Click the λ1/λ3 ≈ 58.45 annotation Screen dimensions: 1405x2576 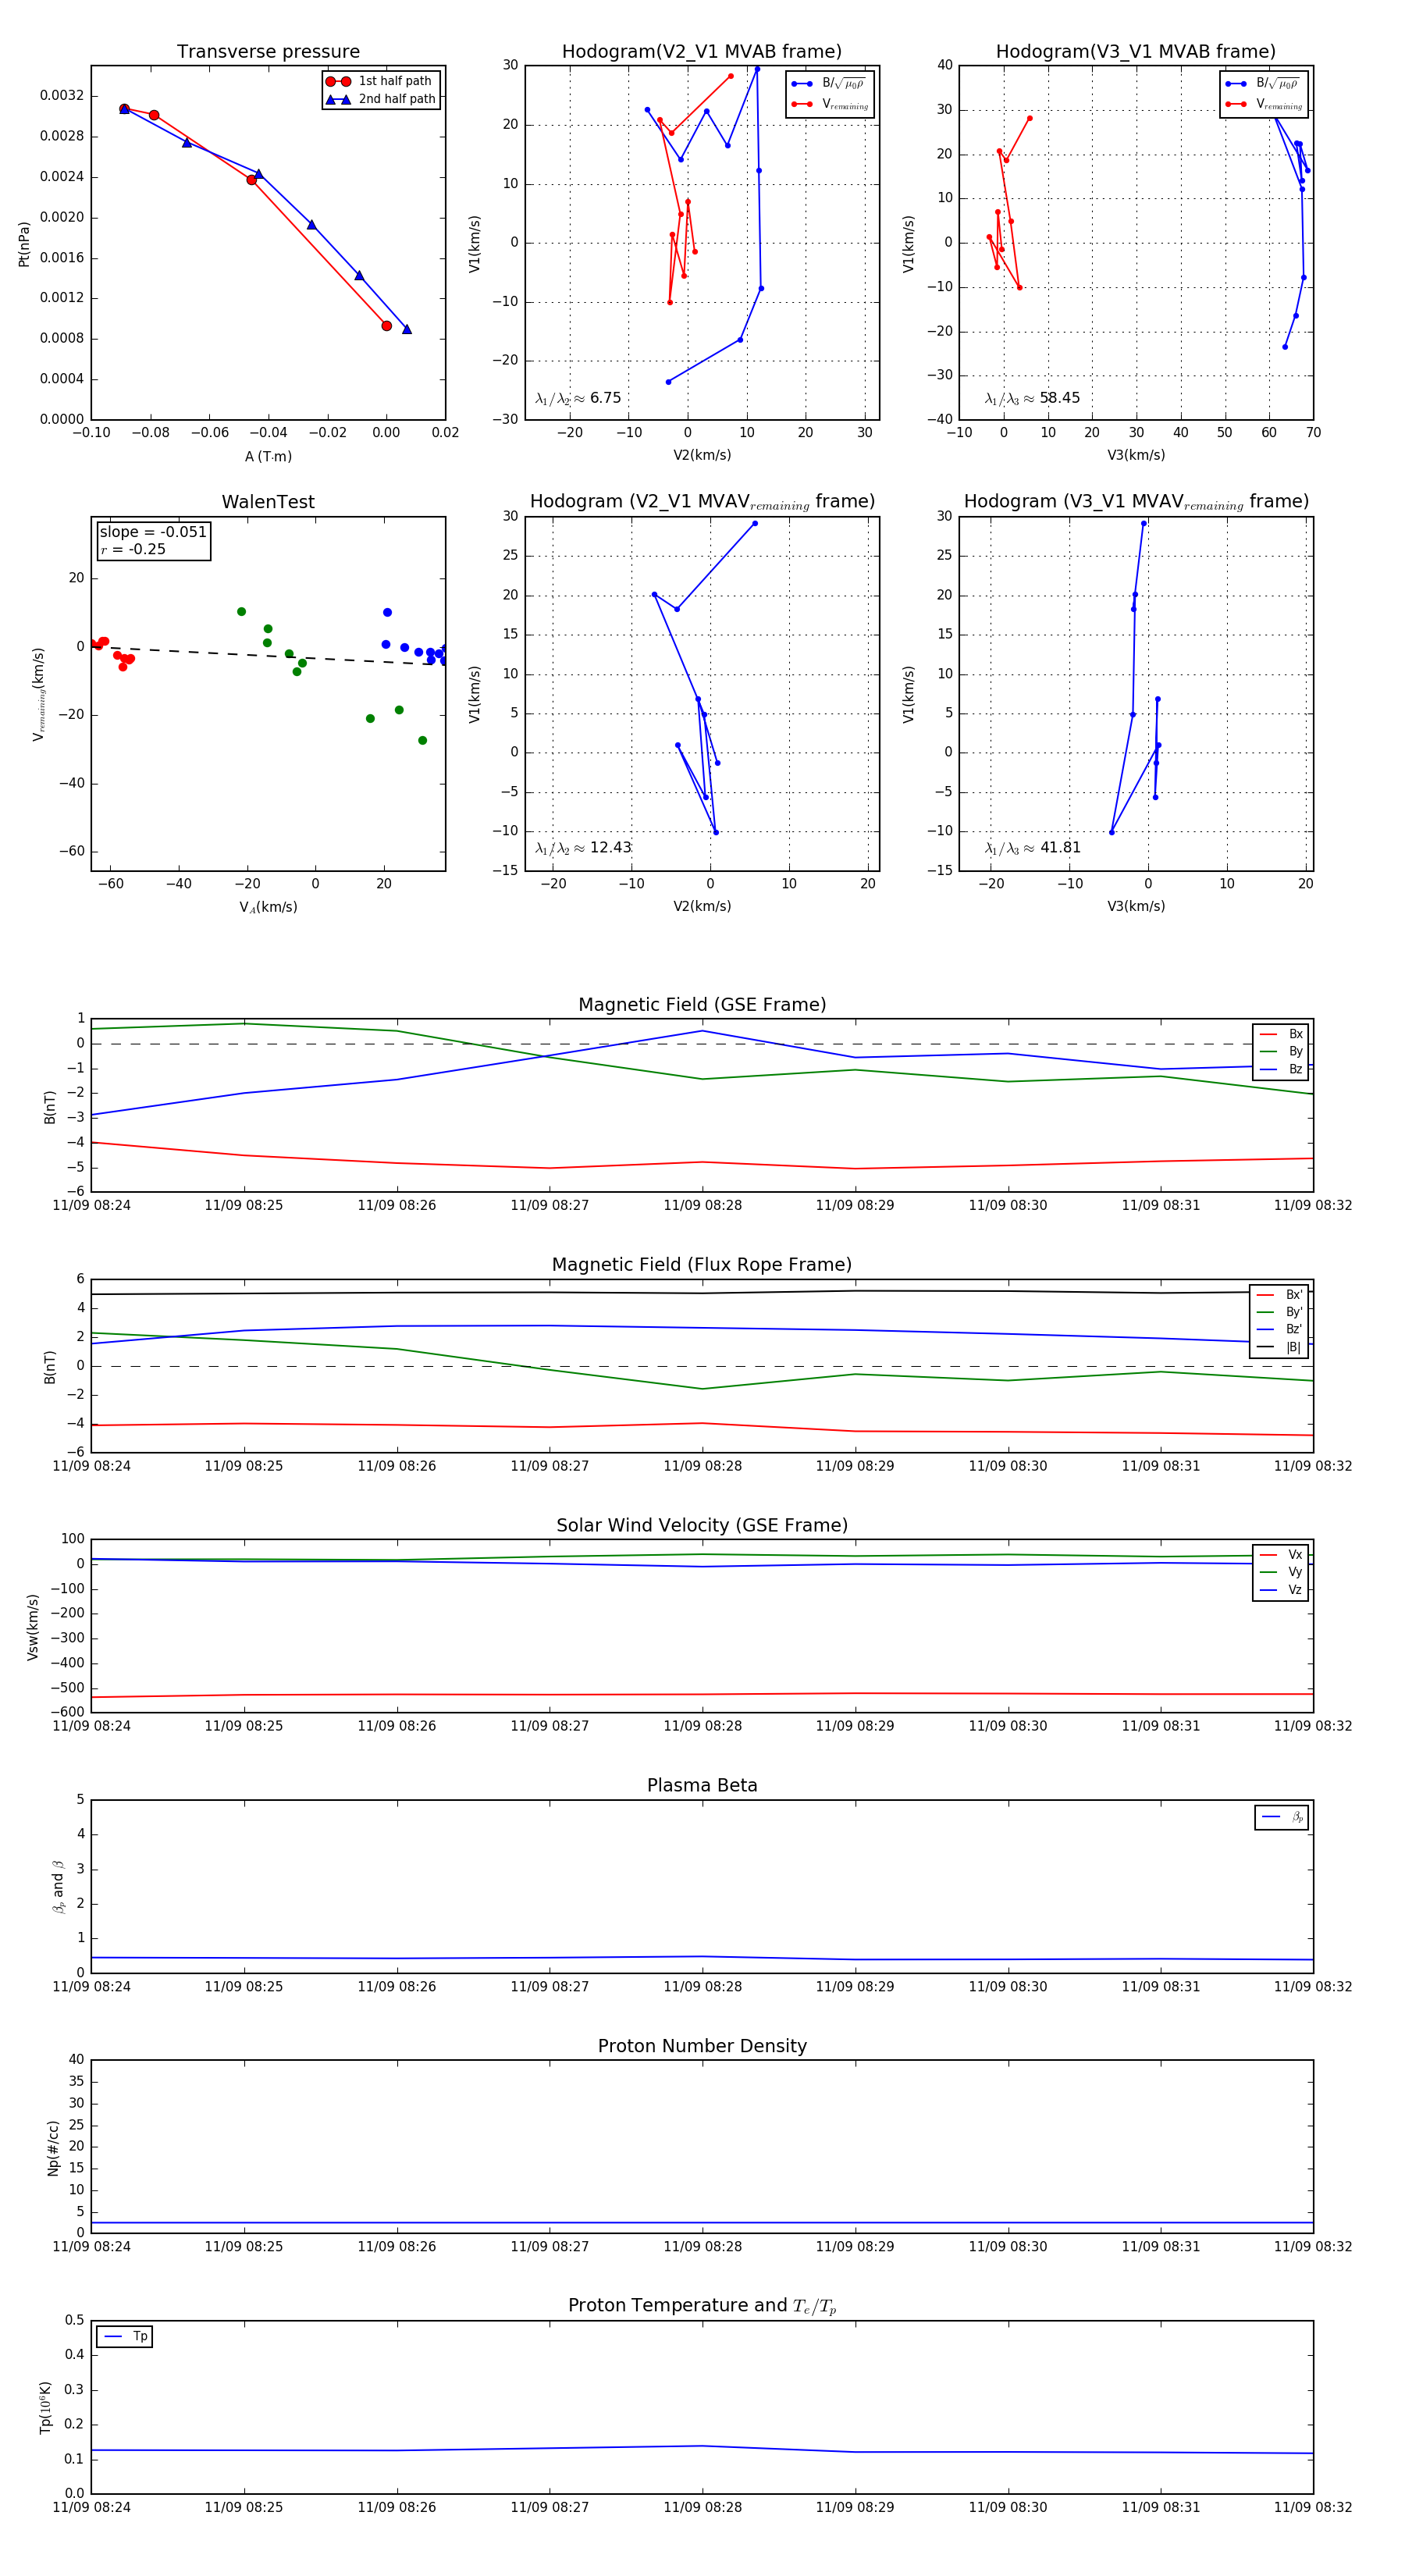pyautogui.click(x=1032, y=398)
